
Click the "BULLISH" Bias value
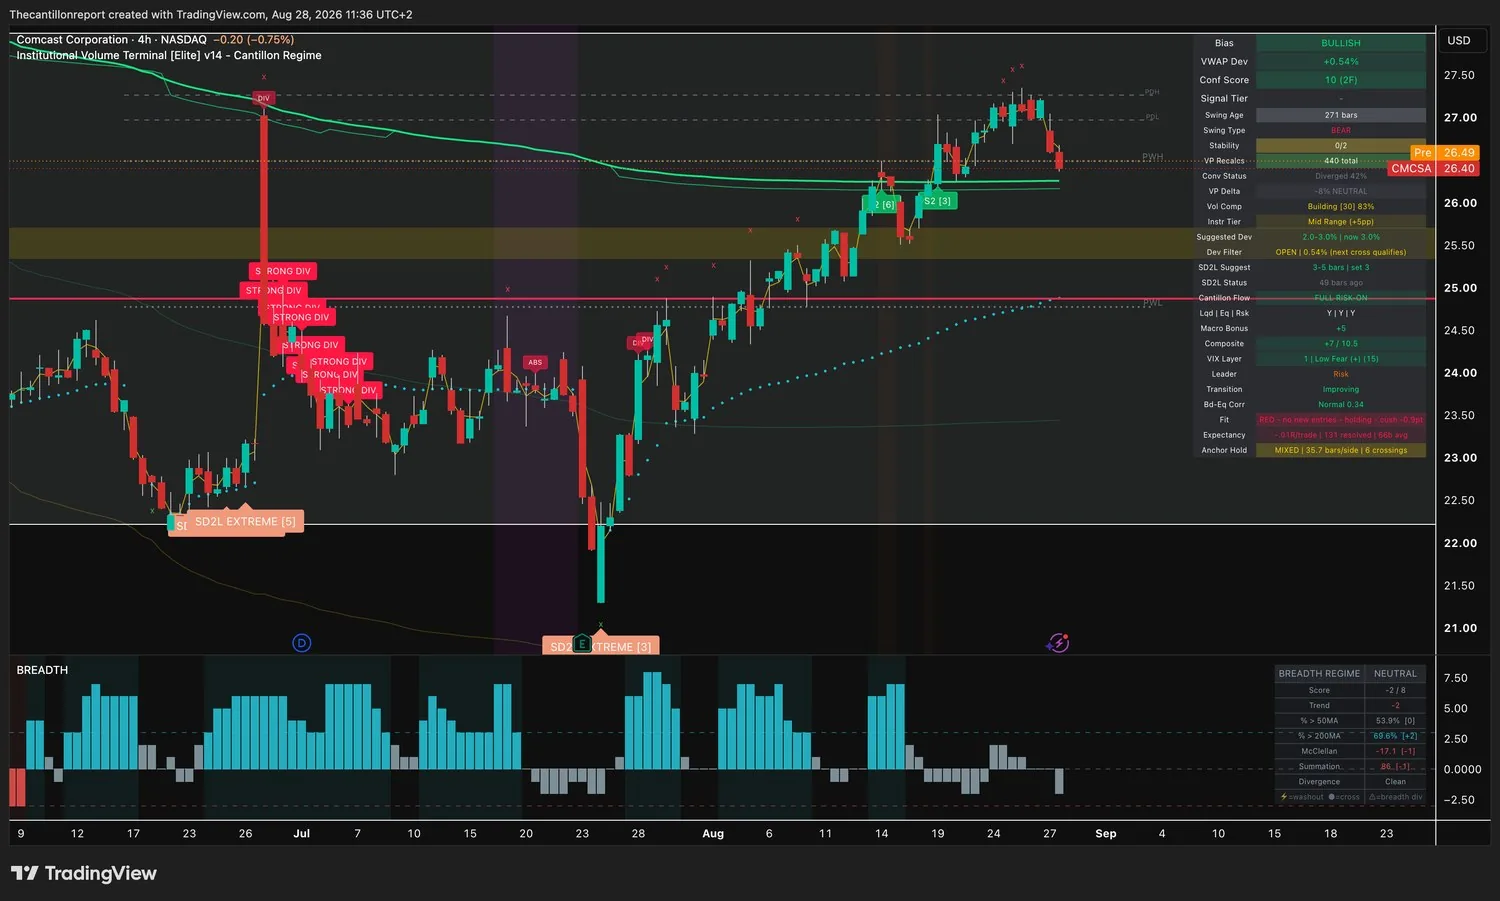pos(1341,43)
